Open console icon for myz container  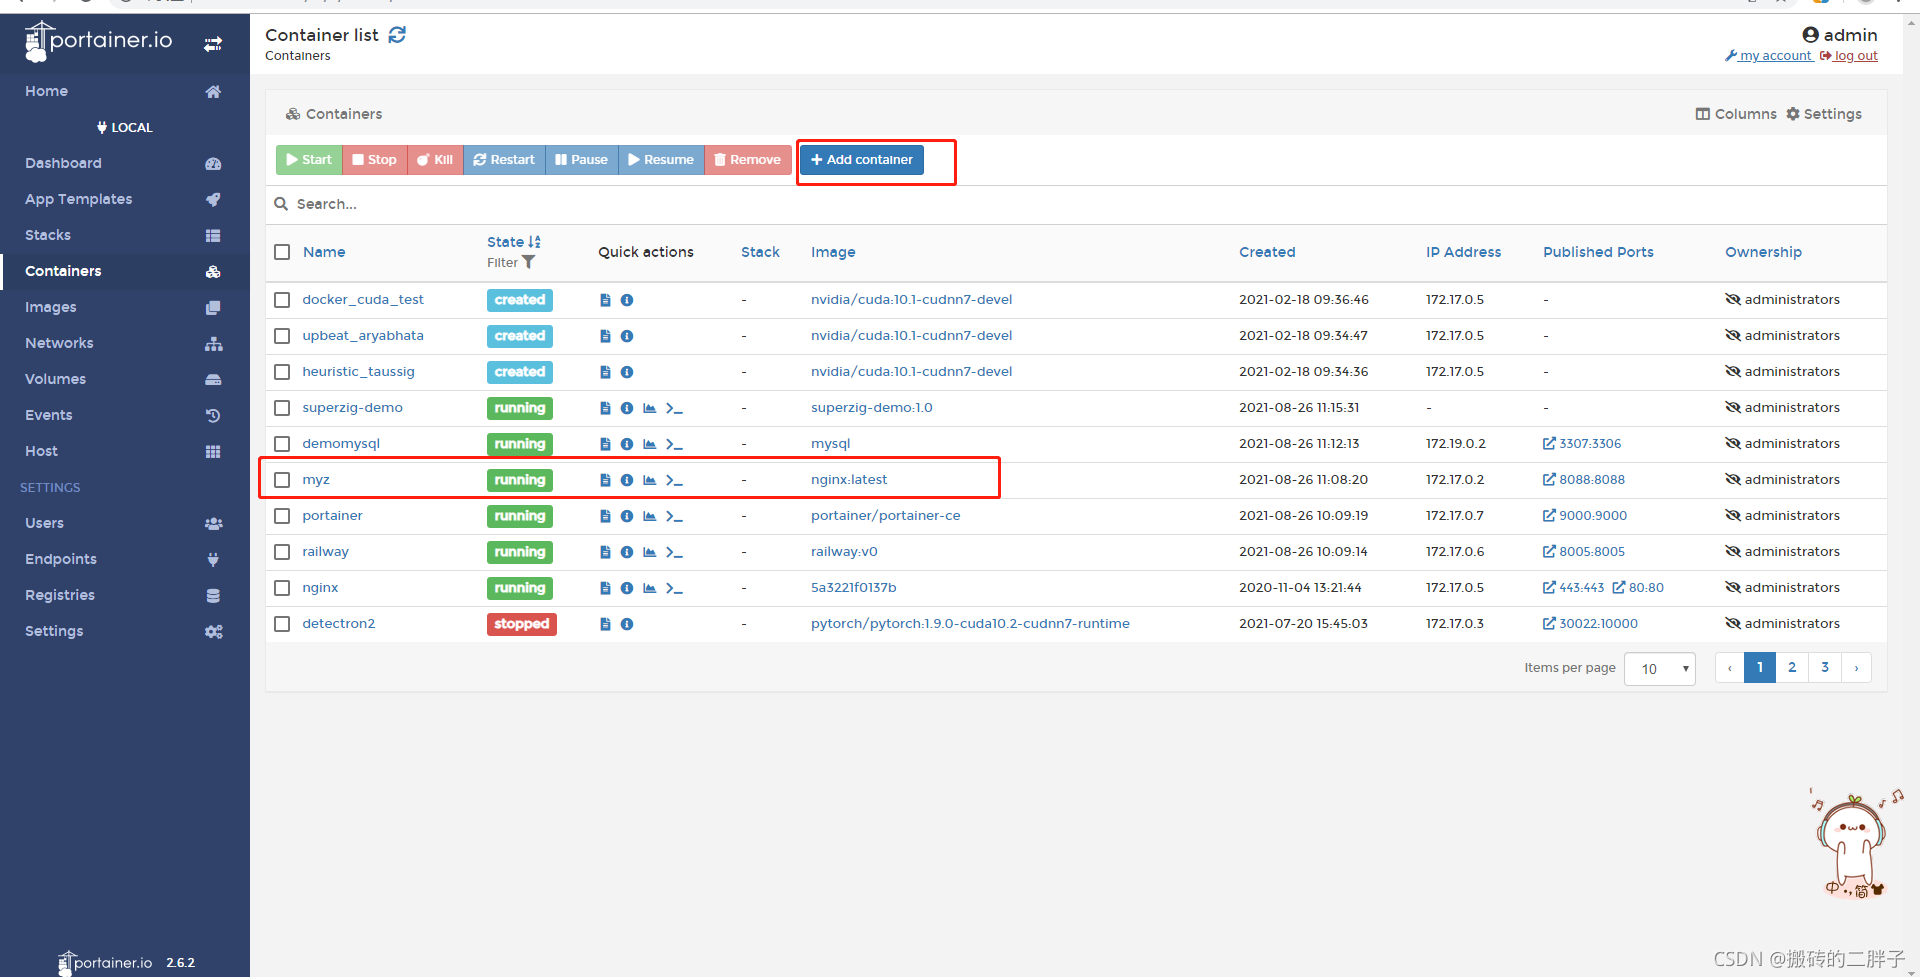point(674,480)
